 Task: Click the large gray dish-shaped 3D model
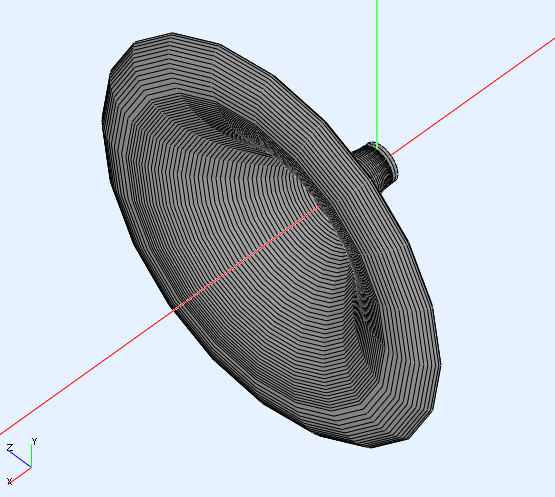[x=271, y=240]
